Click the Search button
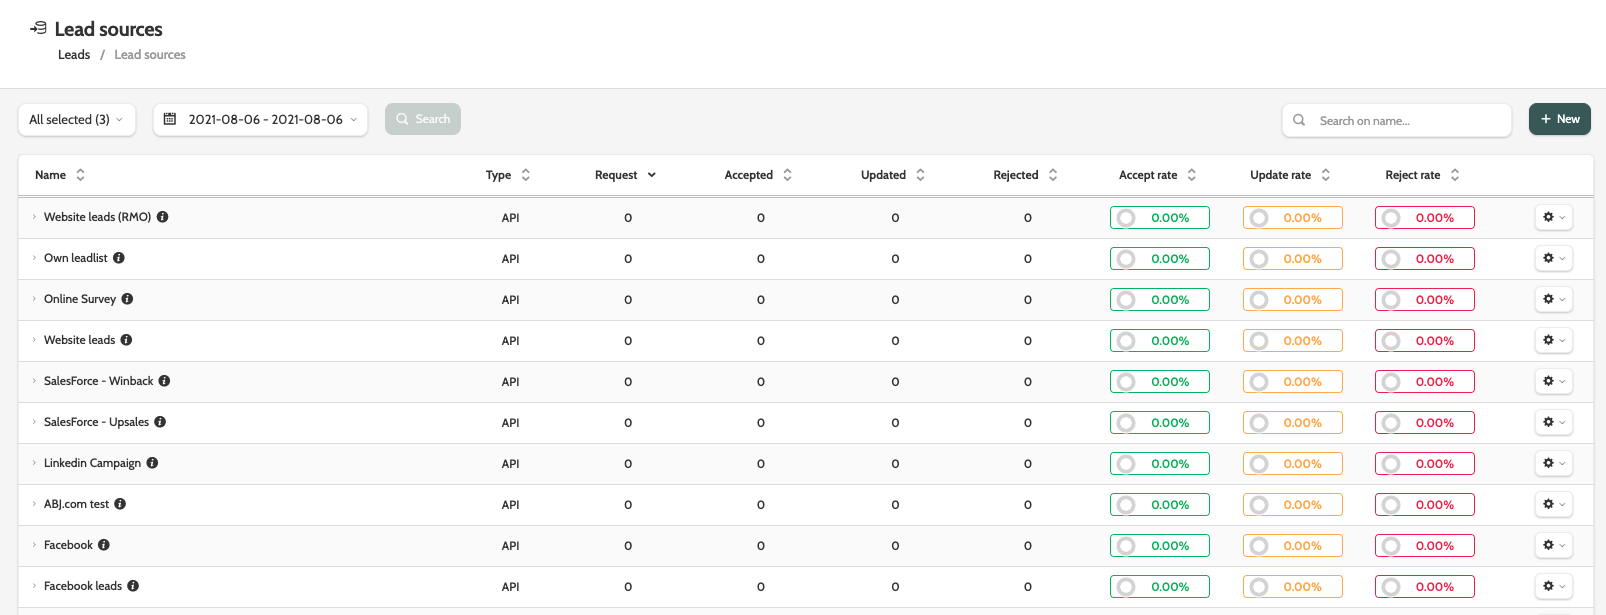The width and height of the screenshot is (1606, 615). coord(423,119)
